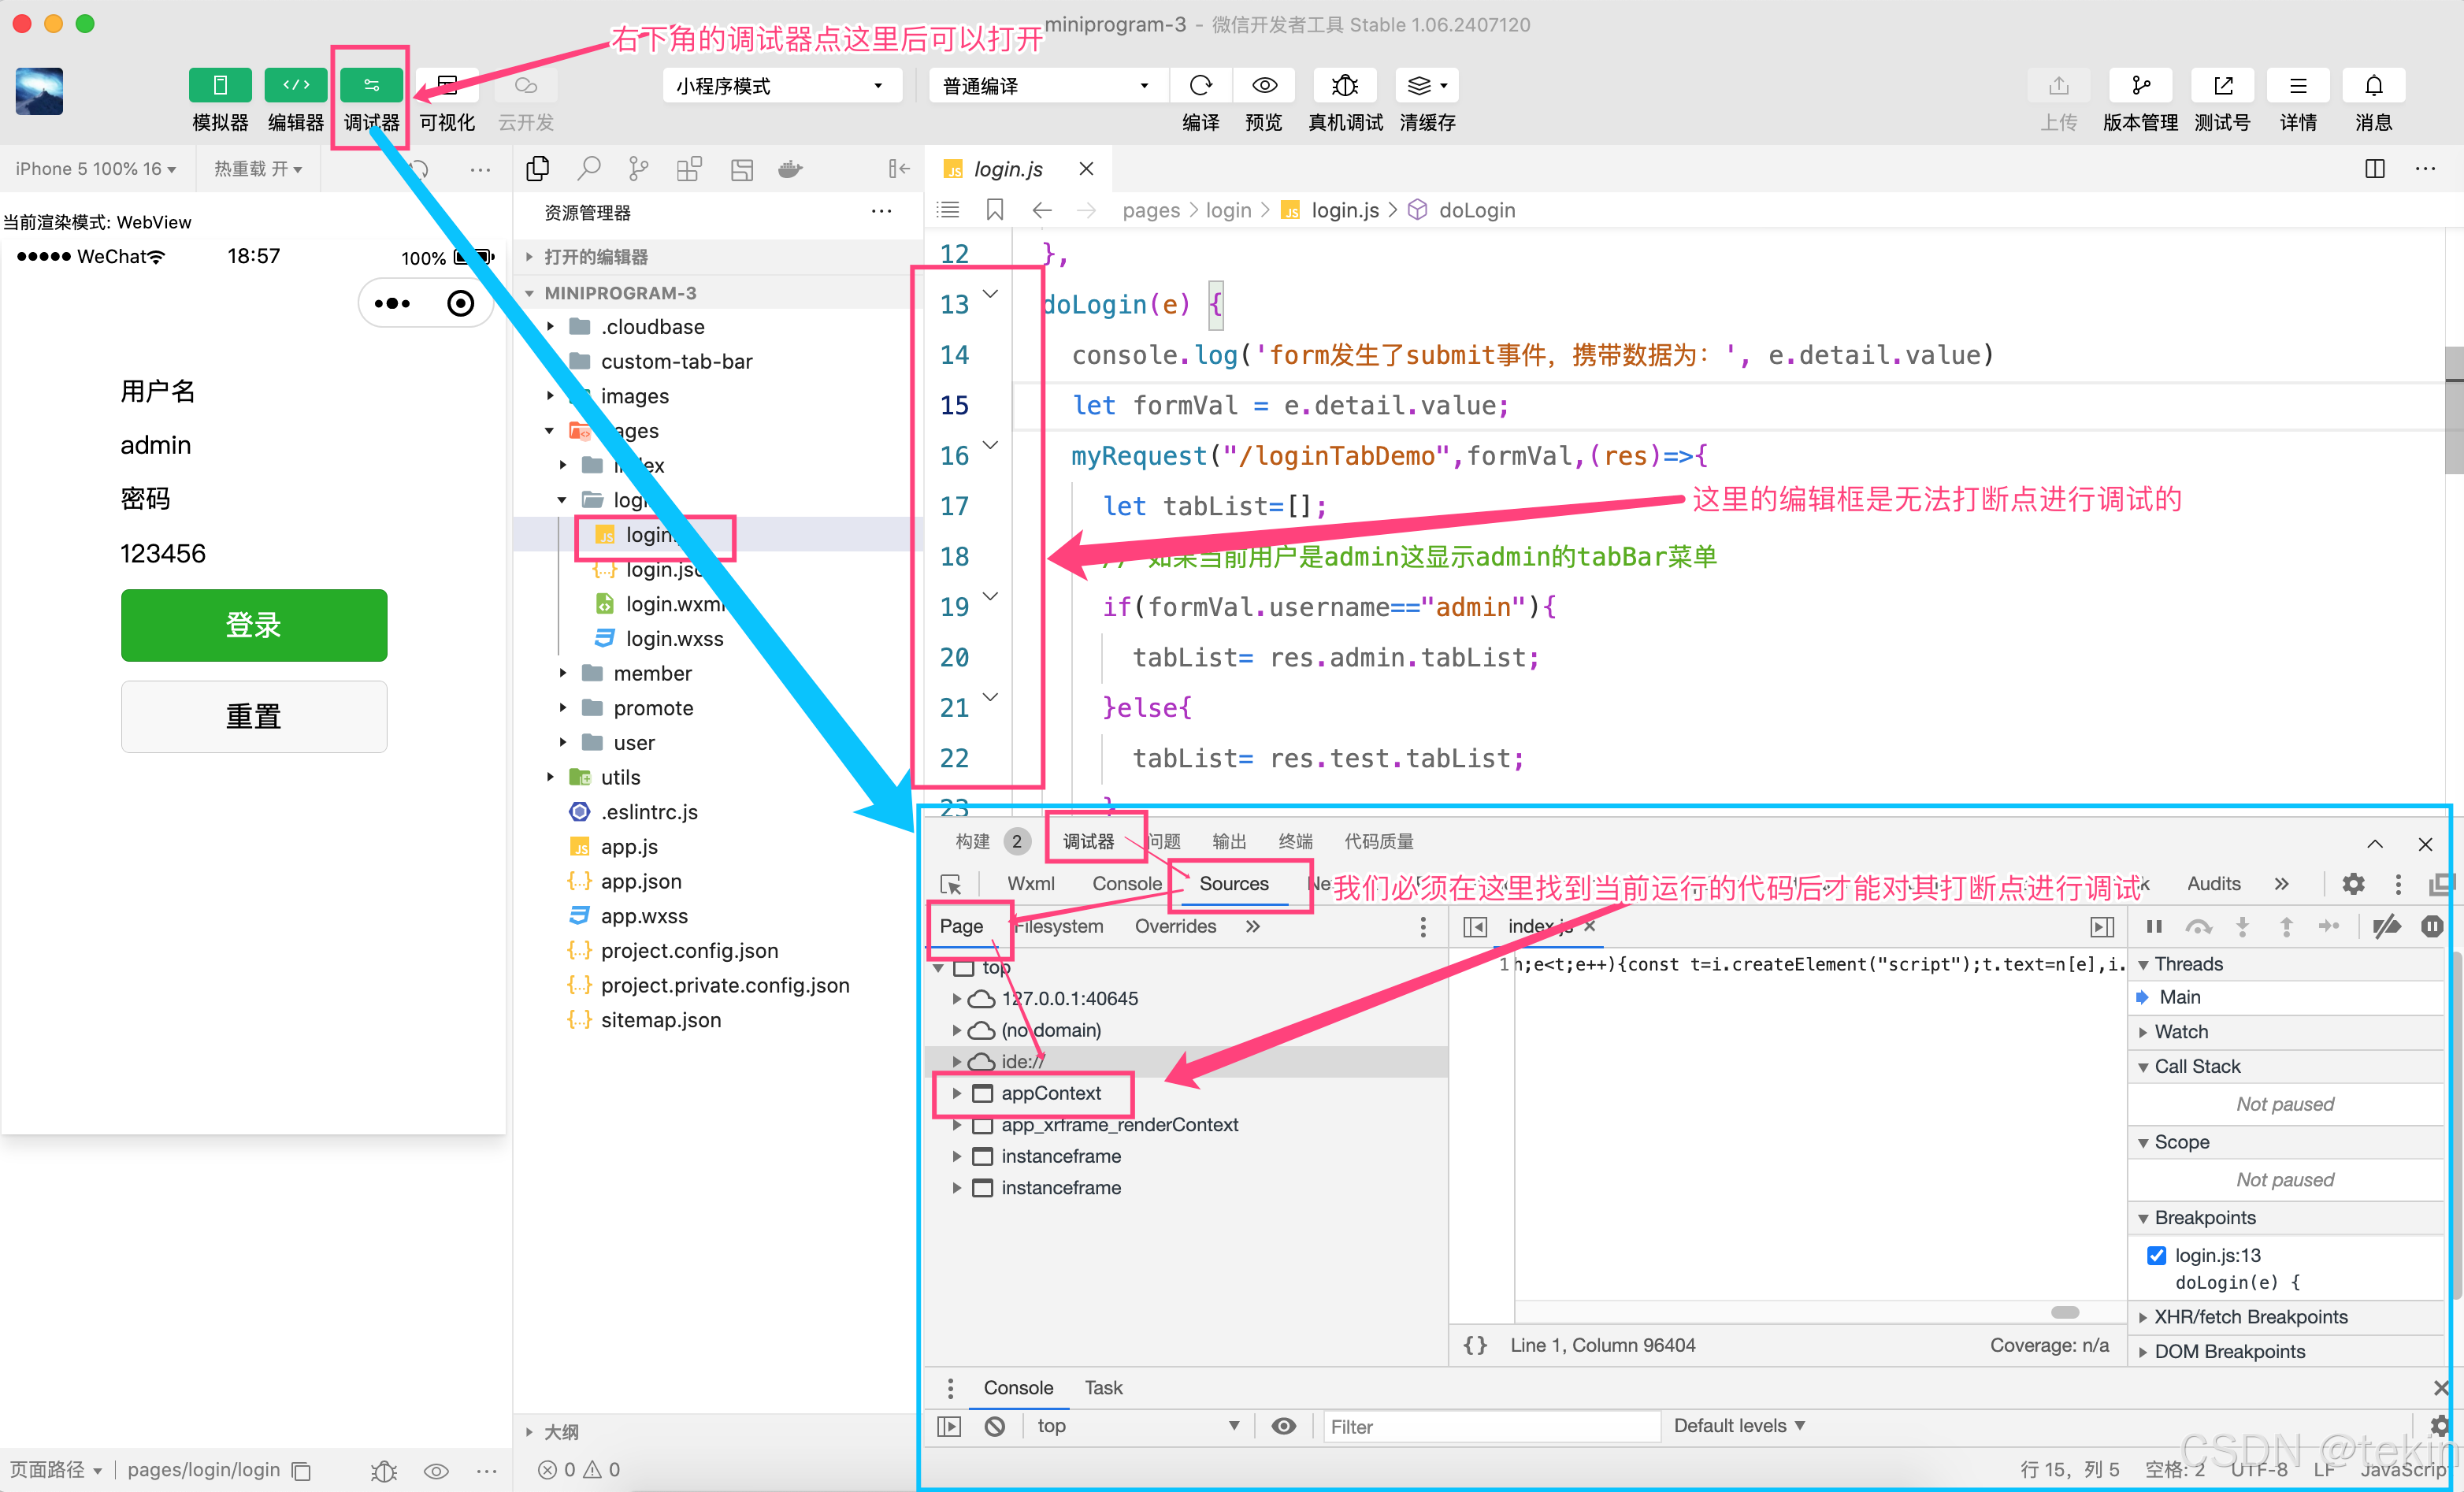The width and height of the screenshot is (2464, 1492).
Task: Pause script execution button
Action: click(x=2155, y=926)
